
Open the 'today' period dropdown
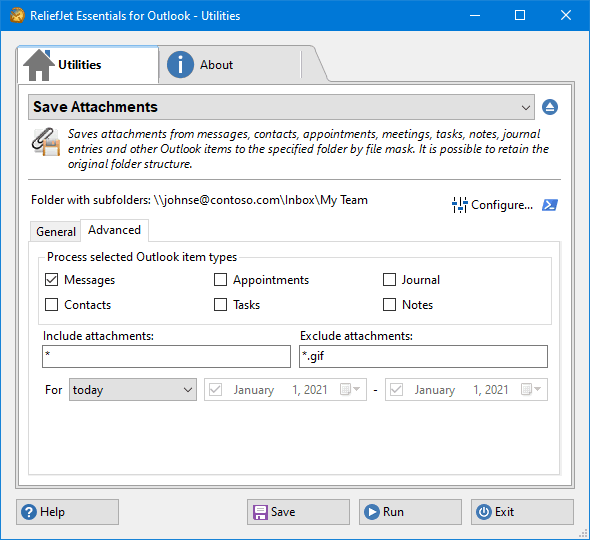[133, 389]
